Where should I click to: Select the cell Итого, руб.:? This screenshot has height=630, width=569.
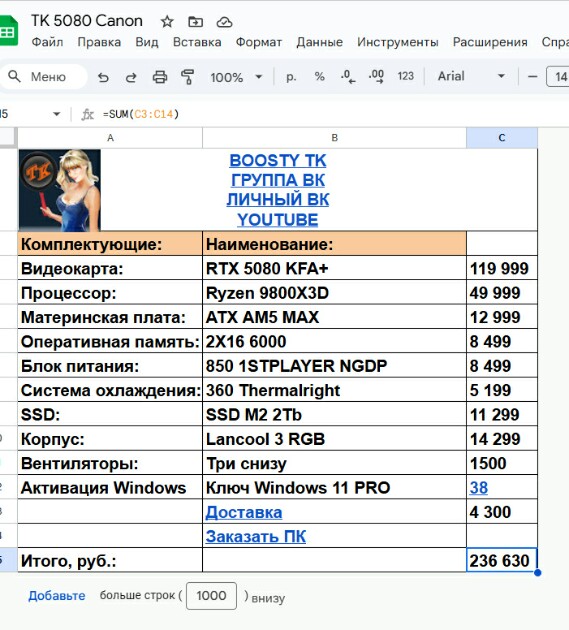[x=110, y=560]
